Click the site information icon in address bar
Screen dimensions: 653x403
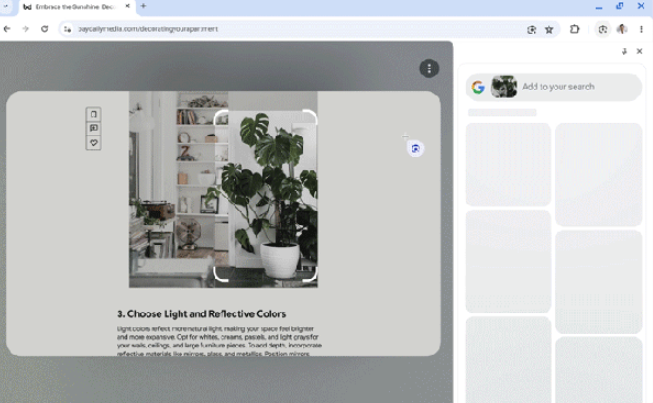coord(68,29)
